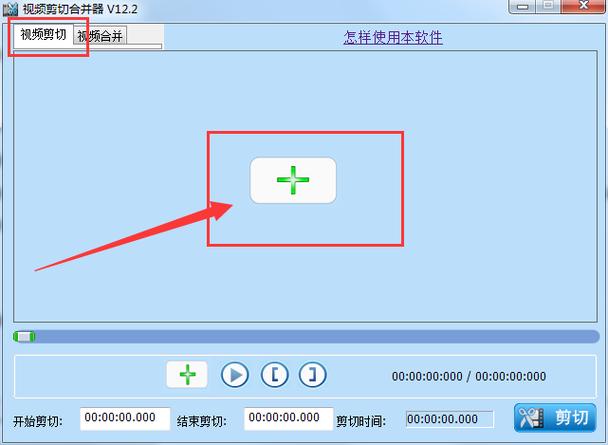Click the scissors film icon on cut button
Image resolution: width=608 pixels, height=445 pixels.
click(x=531, y=418)
